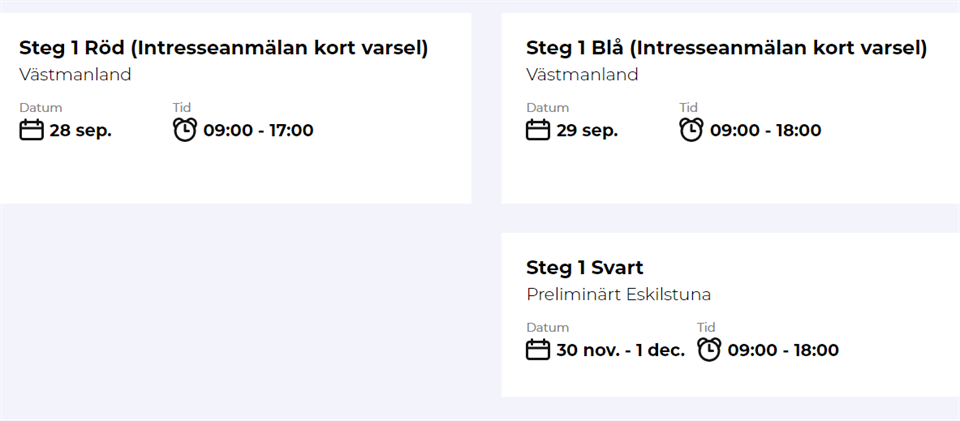Select the 28 sep. date

(x=80, y=131)
